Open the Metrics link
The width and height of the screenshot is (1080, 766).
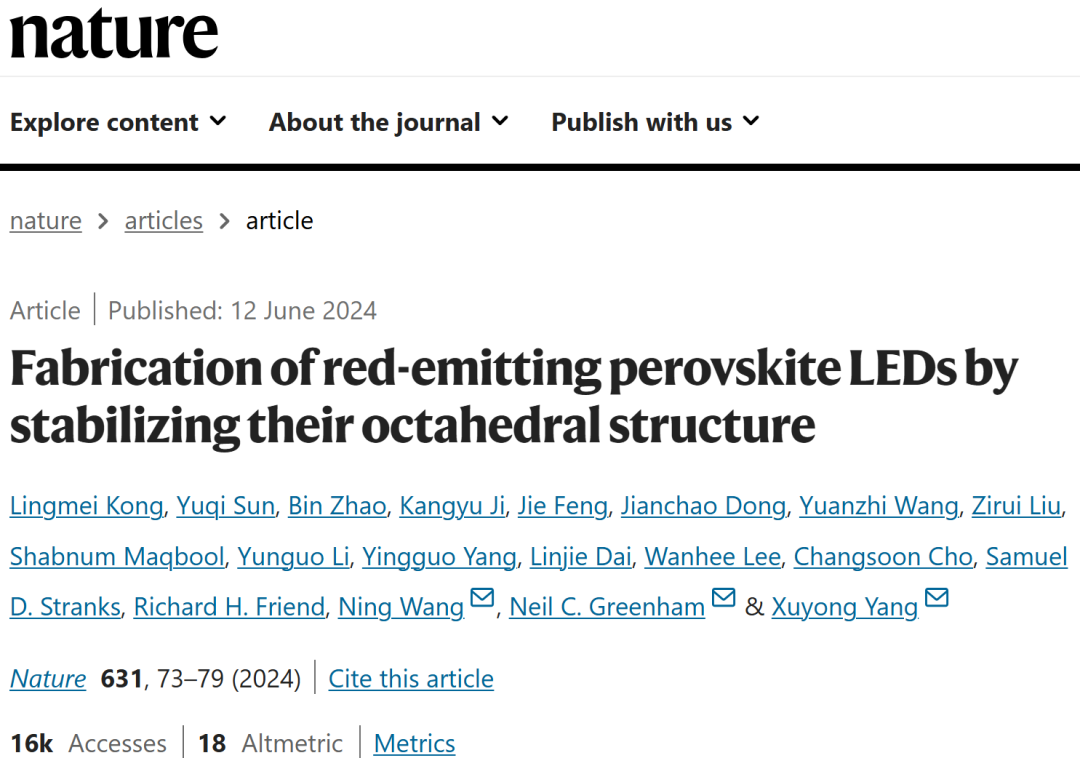click(x=415, y=743)
